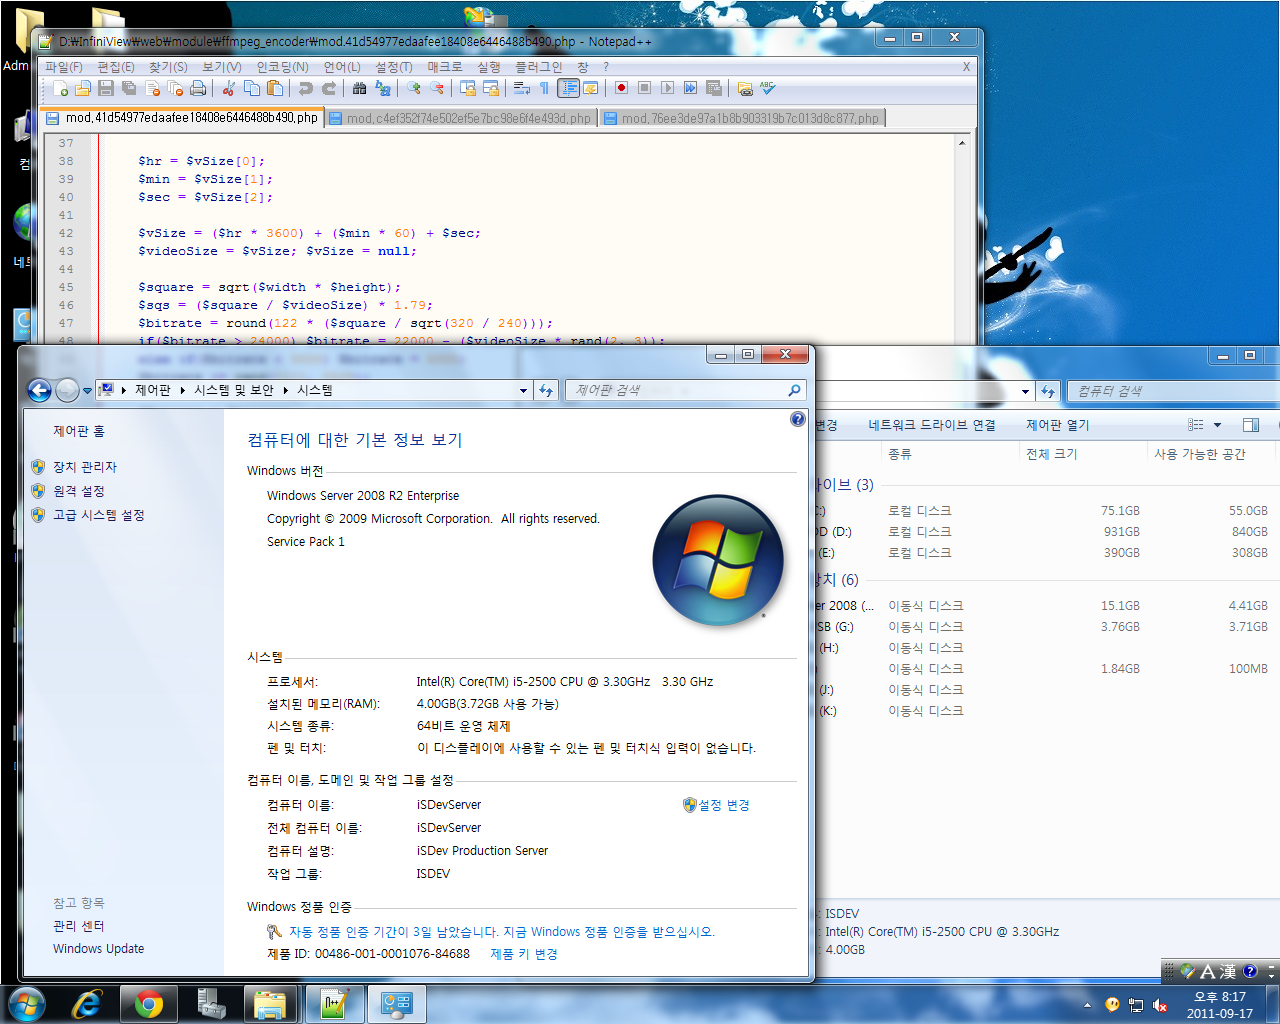The width and height of the screenshot is (1280, 1024).
Task: Open the 인코딩(N) menu in Notepad++
Action: 283,67
